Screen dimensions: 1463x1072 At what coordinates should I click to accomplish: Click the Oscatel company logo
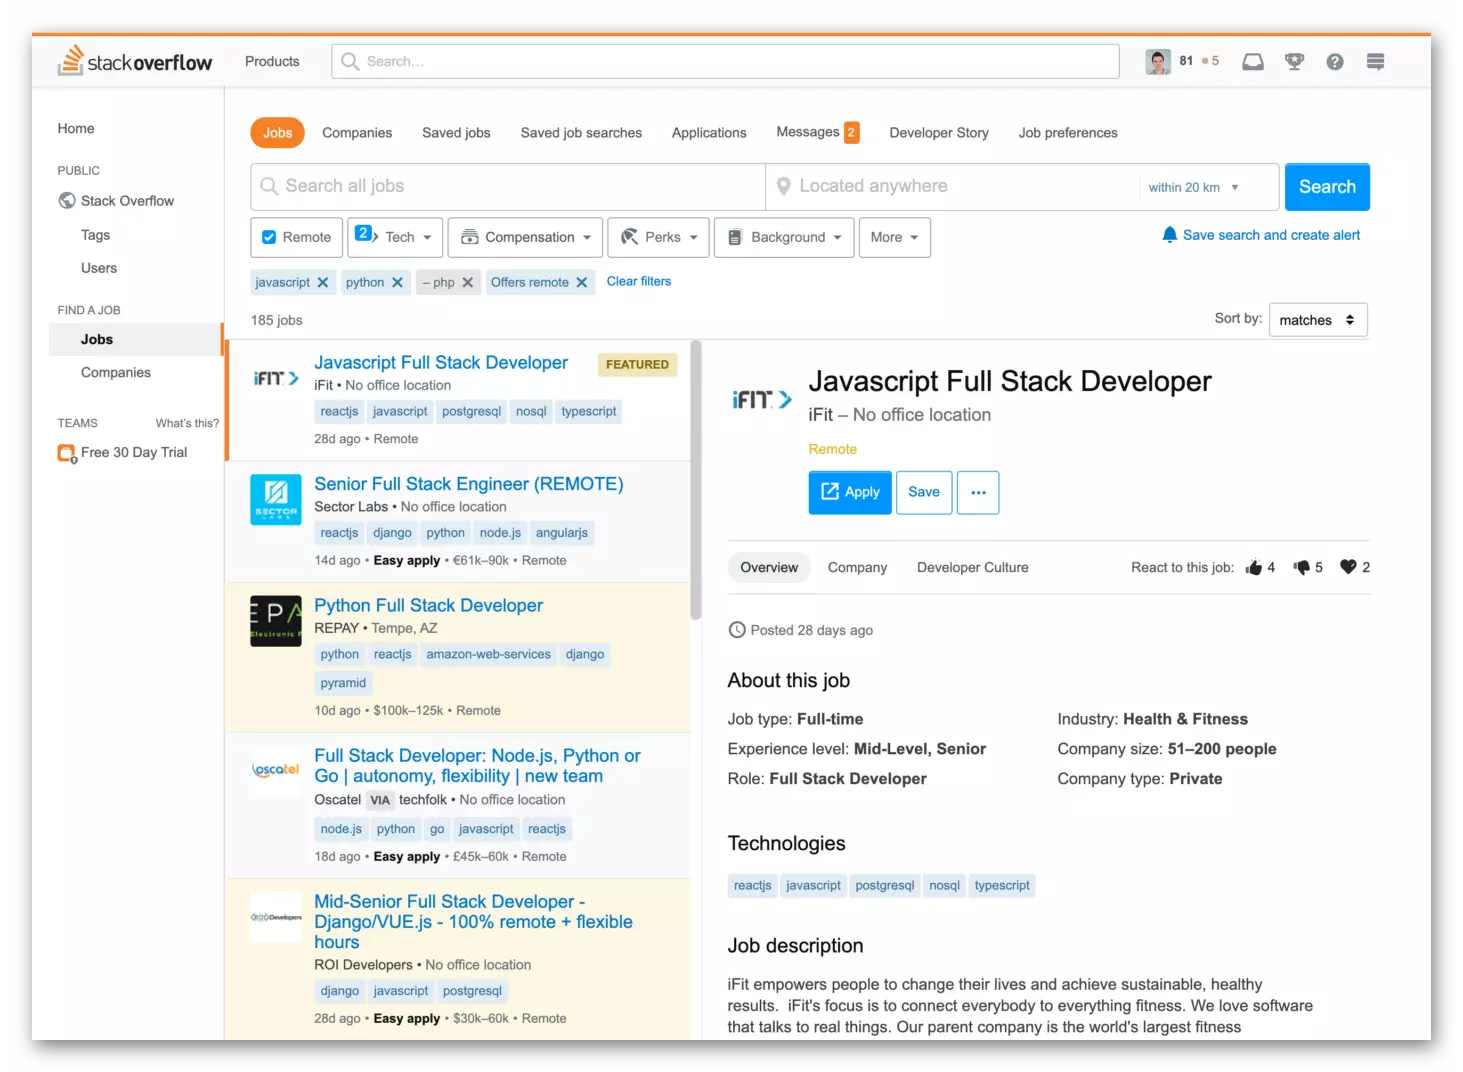tap(276, 770)
